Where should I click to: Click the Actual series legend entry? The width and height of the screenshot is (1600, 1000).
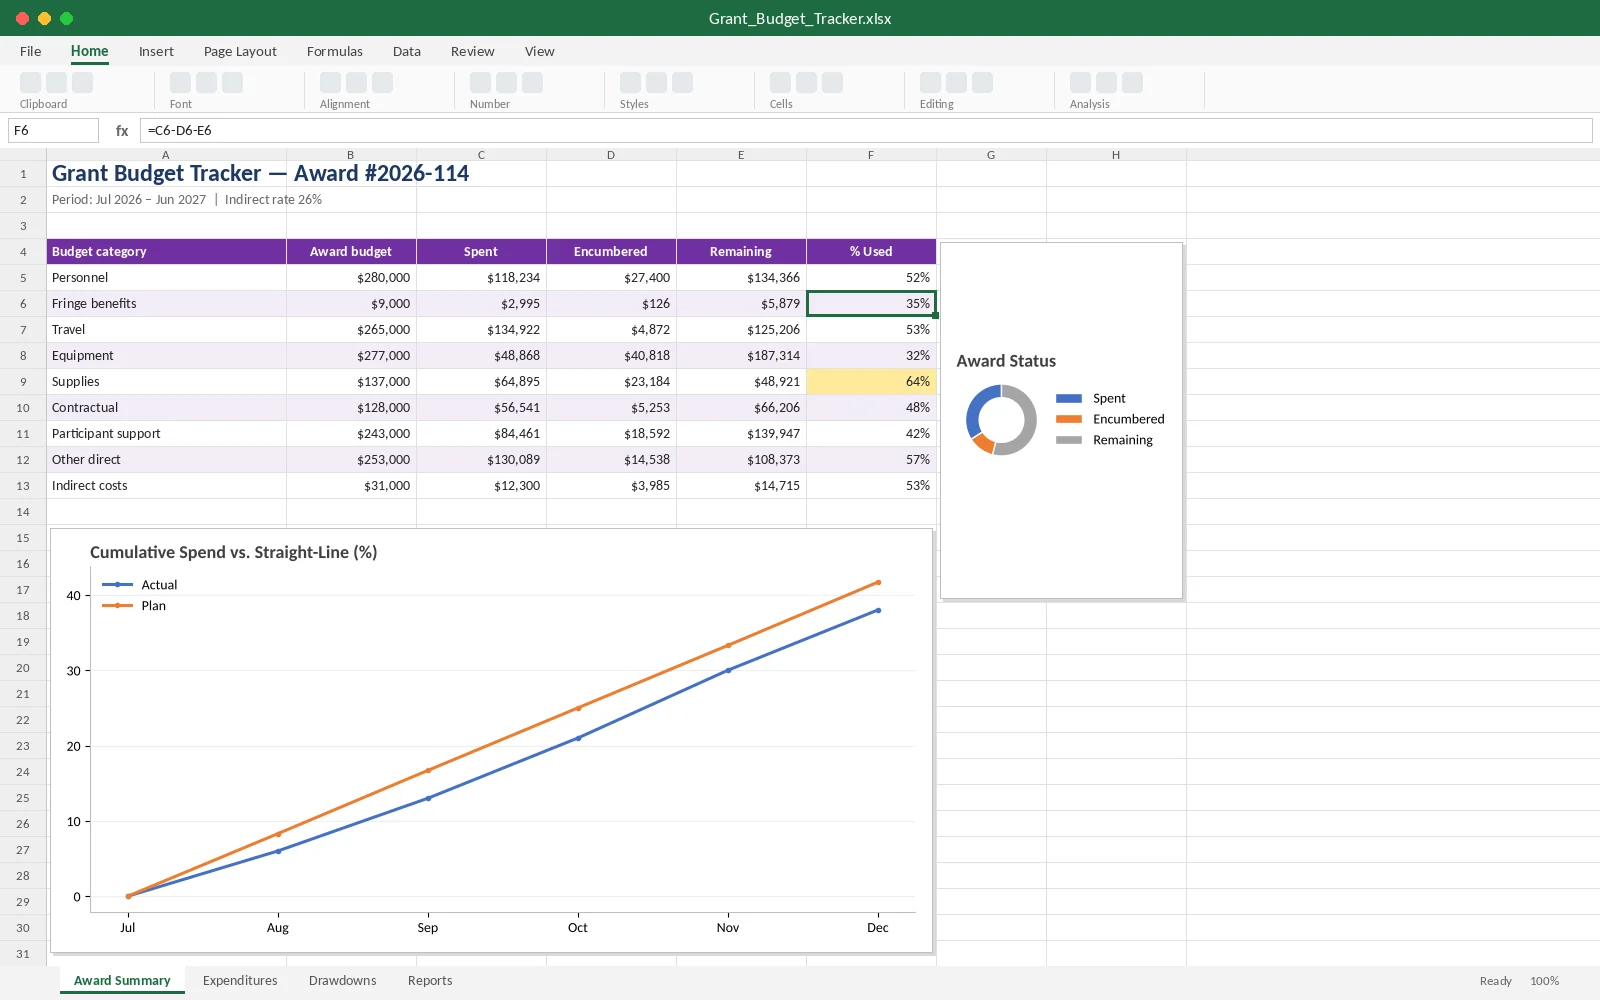click(140, 585)
